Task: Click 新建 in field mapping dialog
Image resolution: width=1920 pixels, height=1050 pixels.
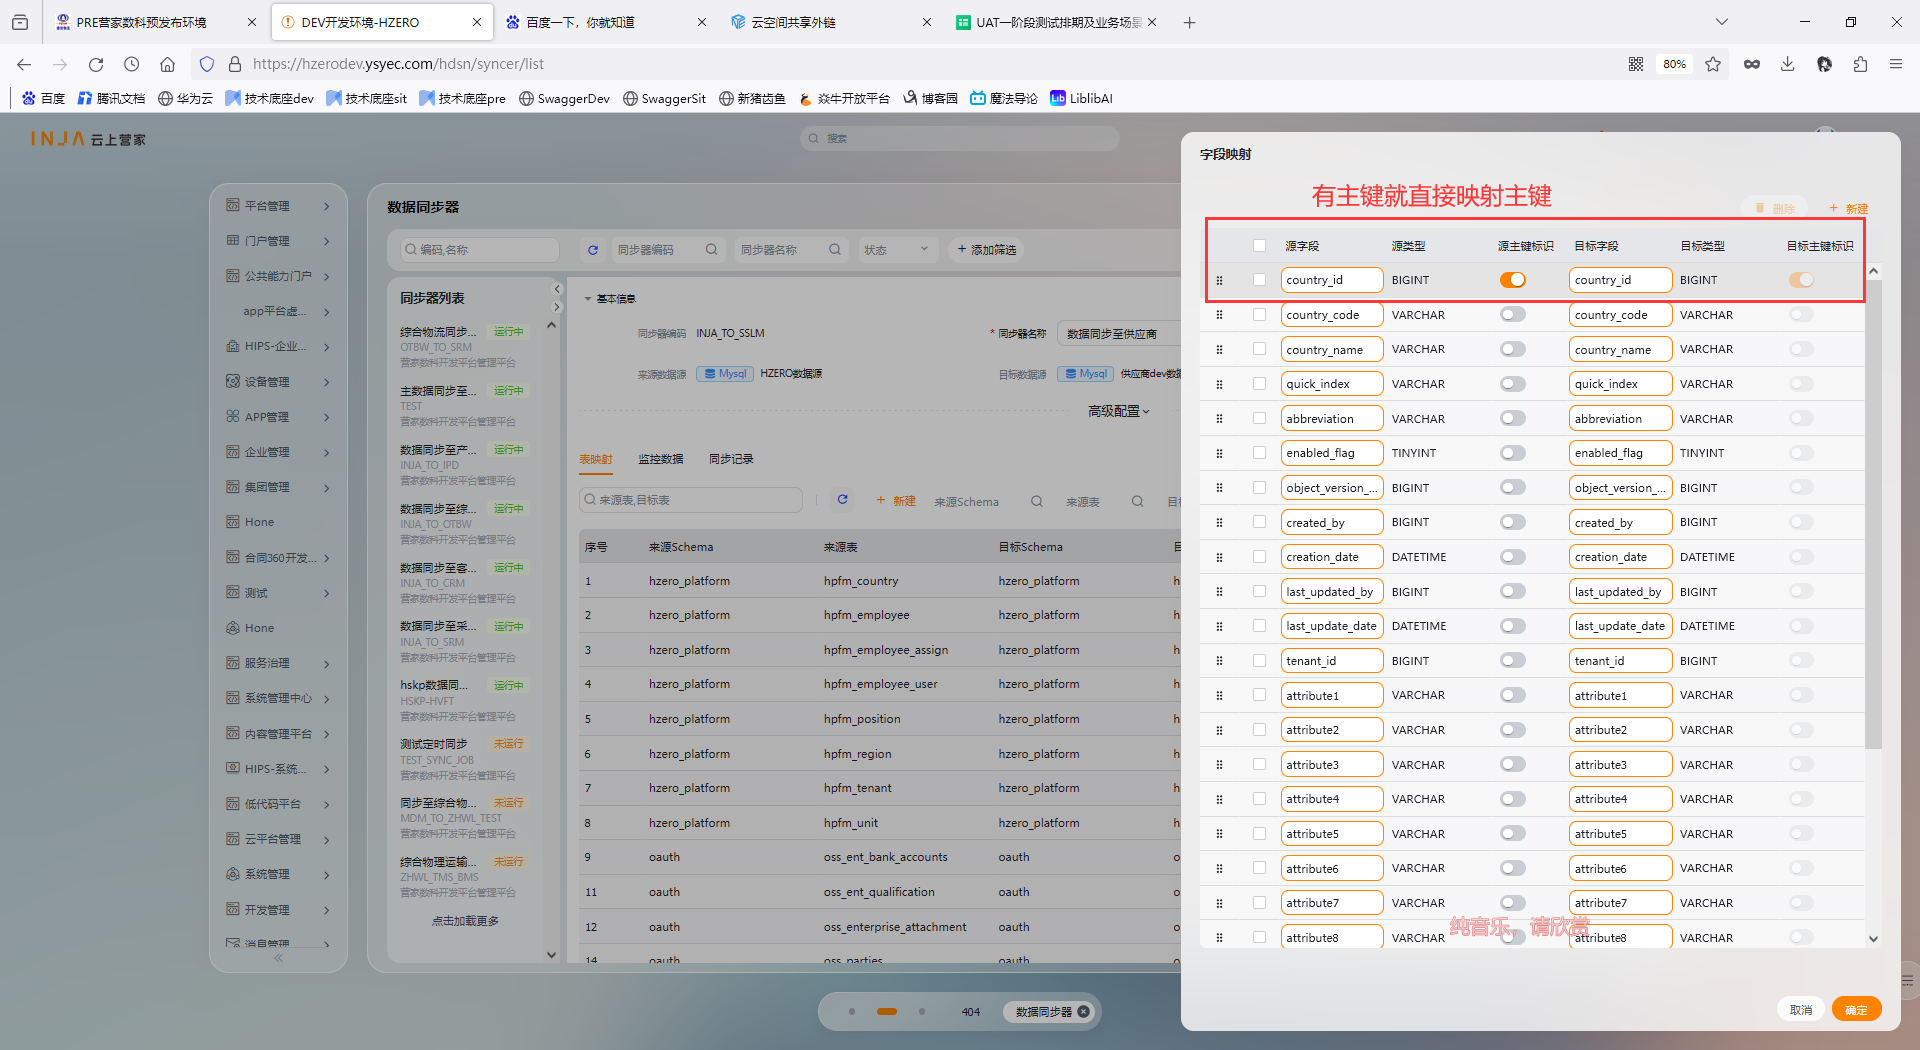Action: 1849,208
